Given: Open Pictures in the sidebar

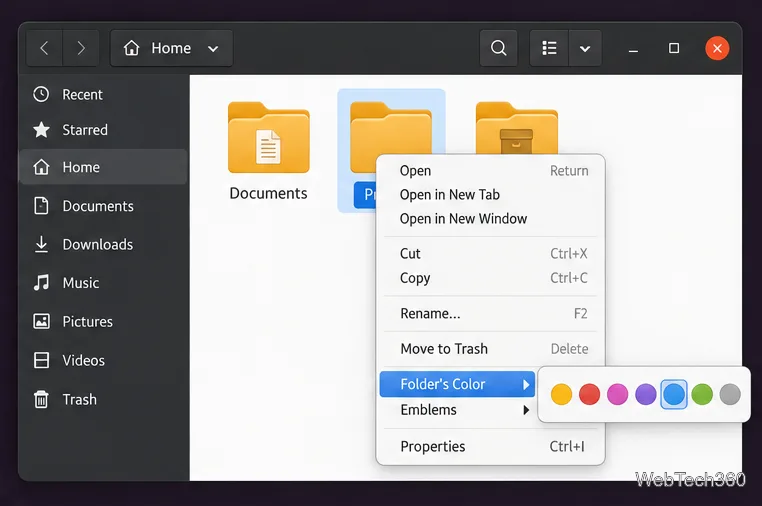Looking at the screenshot, I should (x=103, y=321).
